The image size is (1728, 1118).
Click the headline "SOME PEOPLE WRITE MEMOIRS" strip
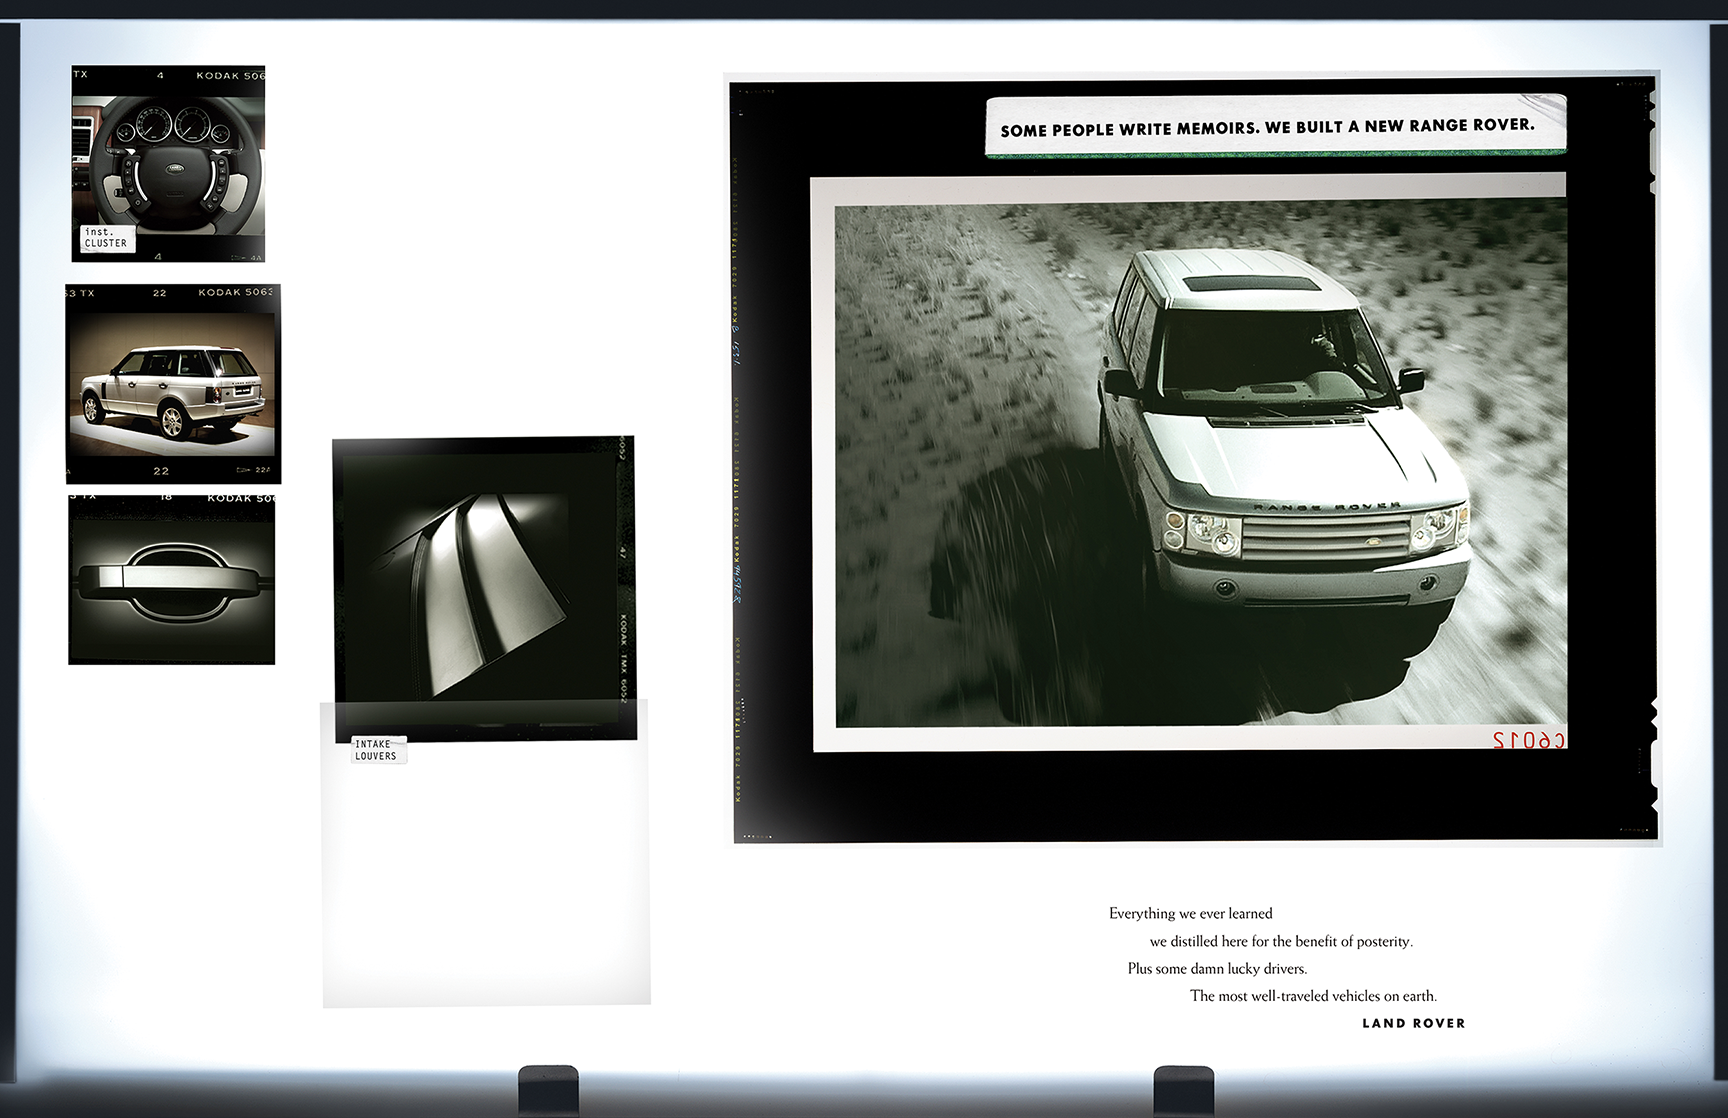(1276, 126)
